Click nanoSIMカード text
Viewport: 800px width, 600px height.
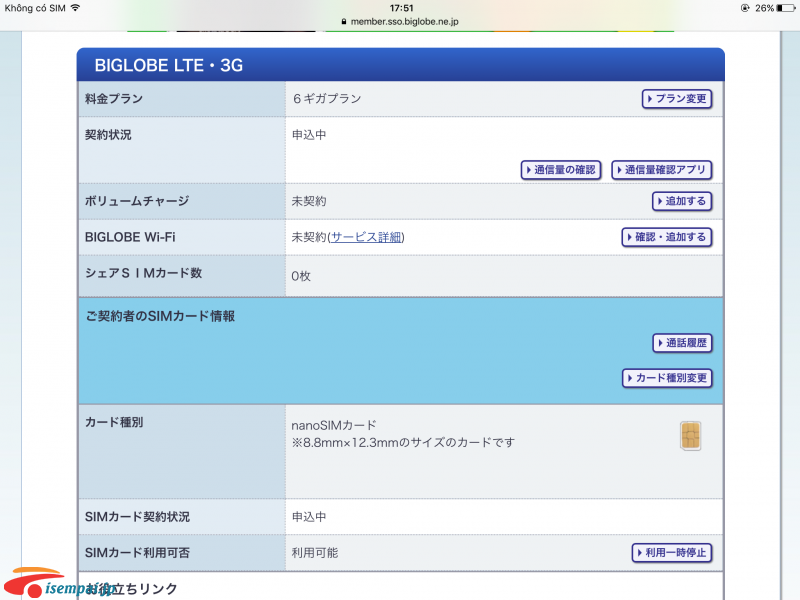pos(334,425)
